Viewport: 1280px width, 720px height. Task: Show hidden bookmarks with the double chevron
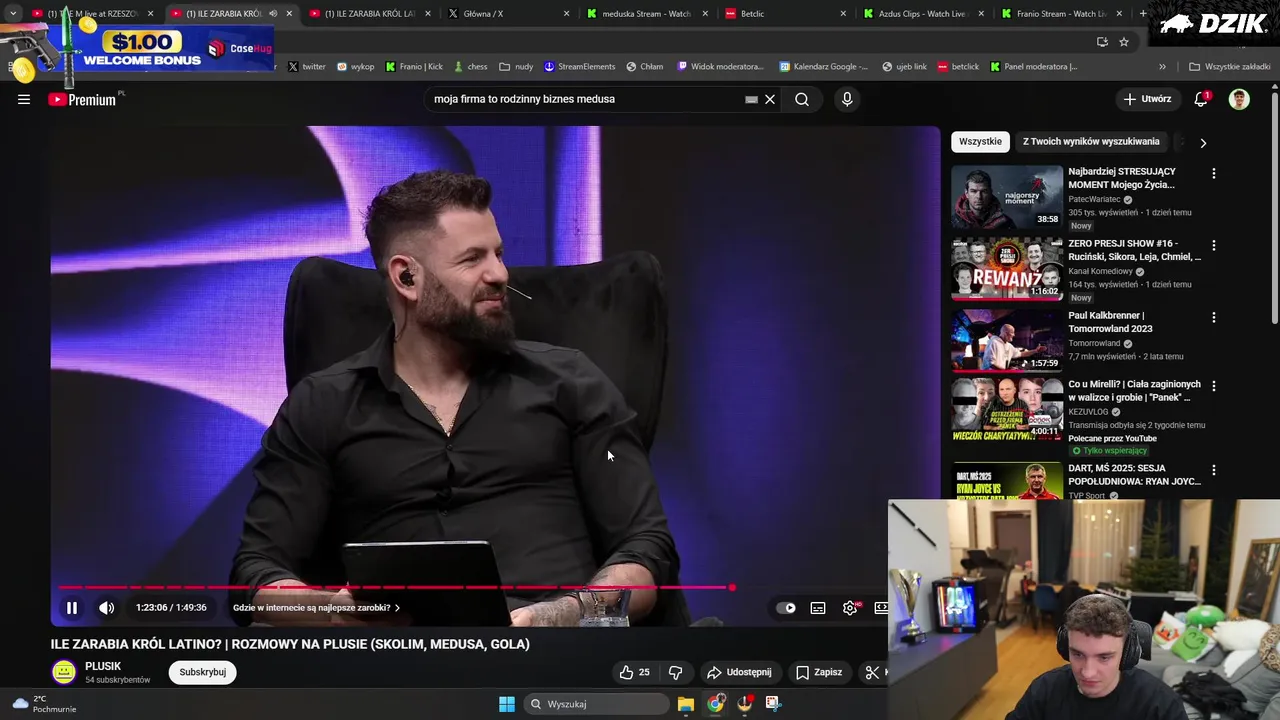click(x=1162, y=67)
